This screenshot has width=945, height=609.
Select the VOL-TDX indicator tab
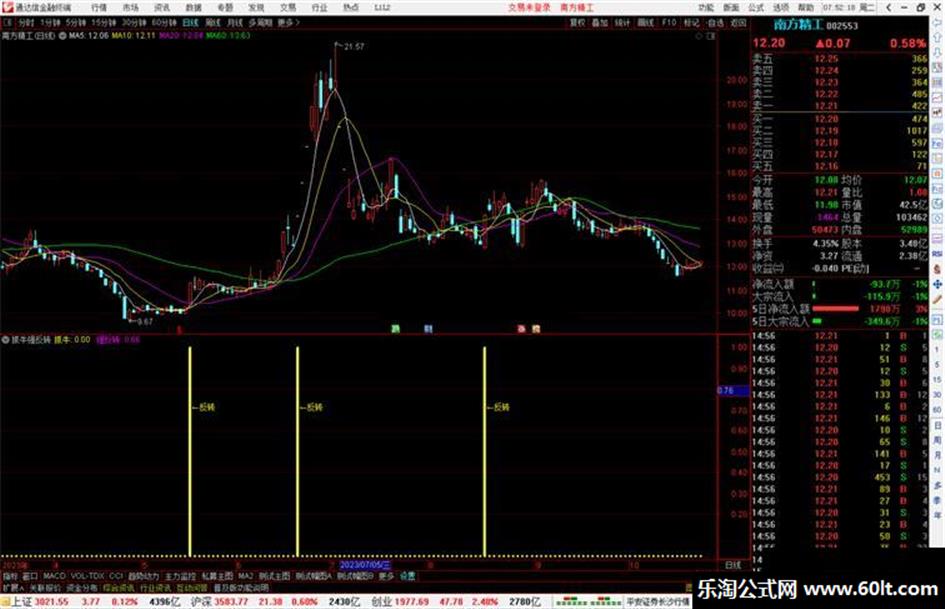click(x=88, y=576)
